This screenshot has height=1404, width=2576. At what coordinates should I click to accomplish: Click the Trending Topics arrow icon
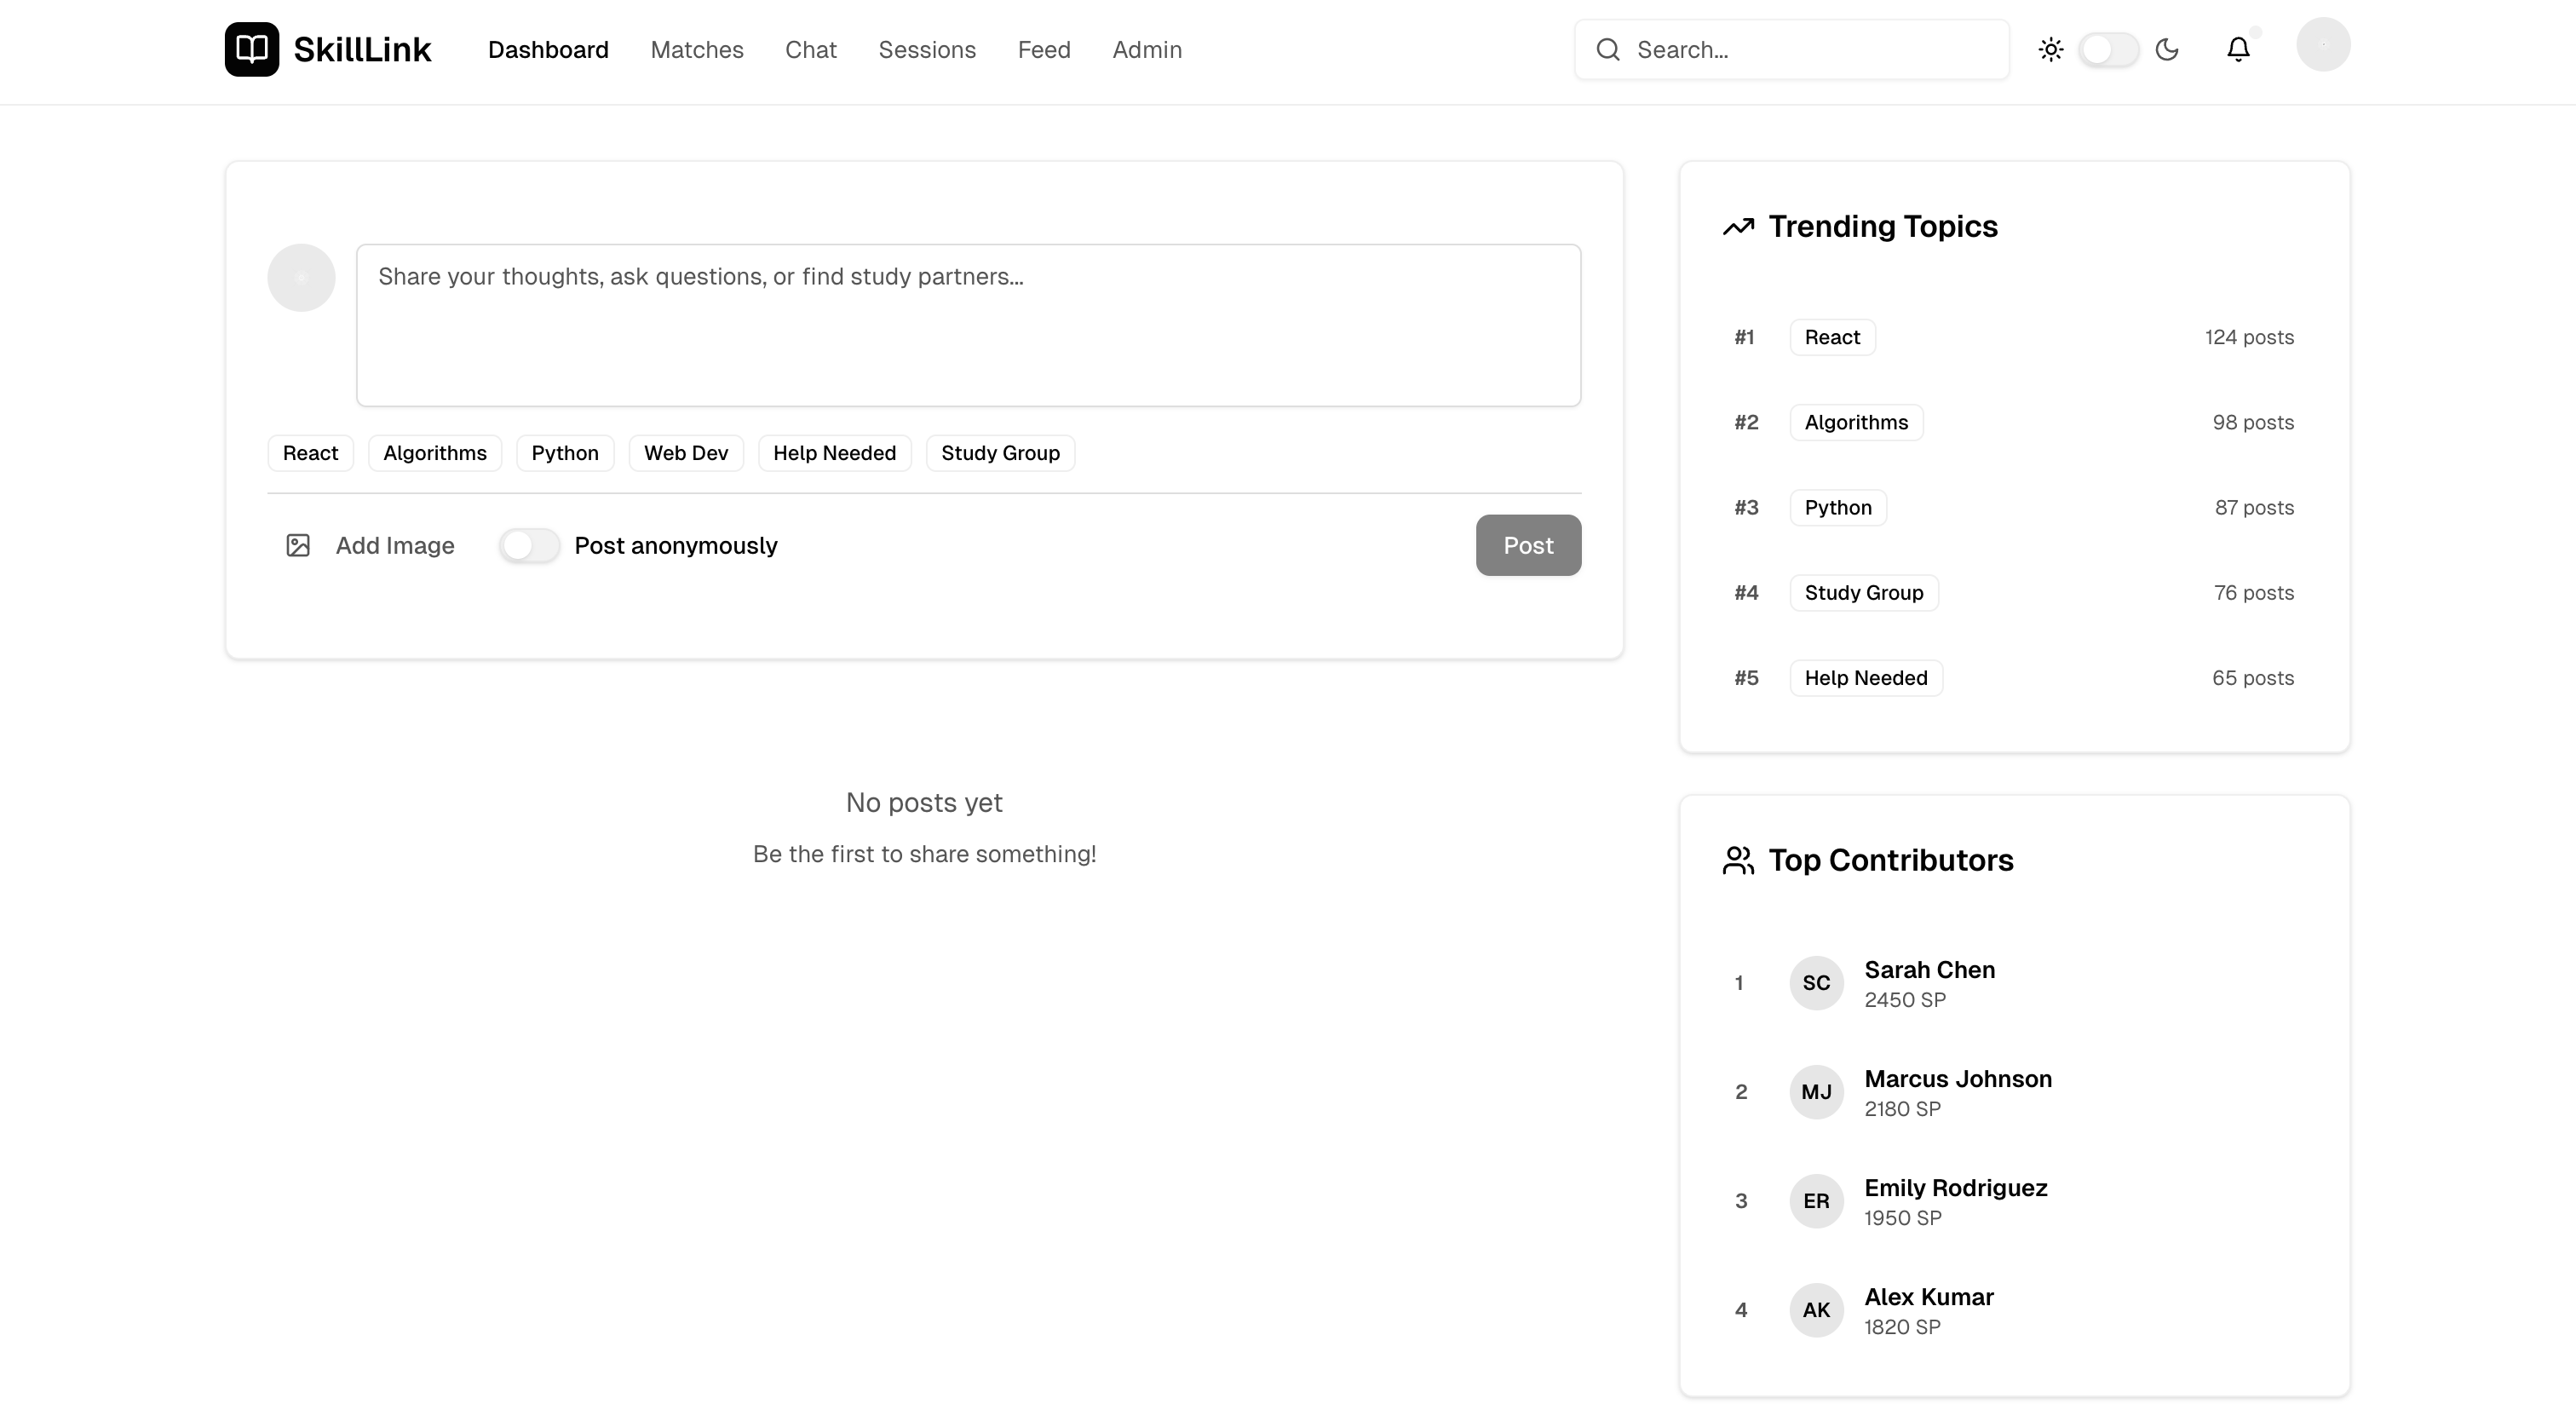(1739, 227)
